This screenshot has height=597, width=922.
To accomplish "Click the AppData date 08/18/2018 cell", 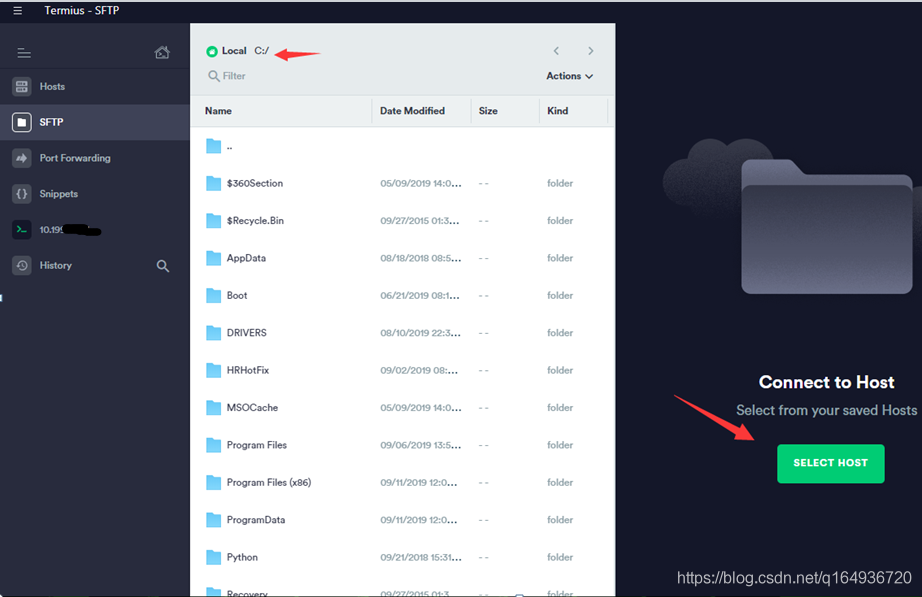I will point(420,258).
